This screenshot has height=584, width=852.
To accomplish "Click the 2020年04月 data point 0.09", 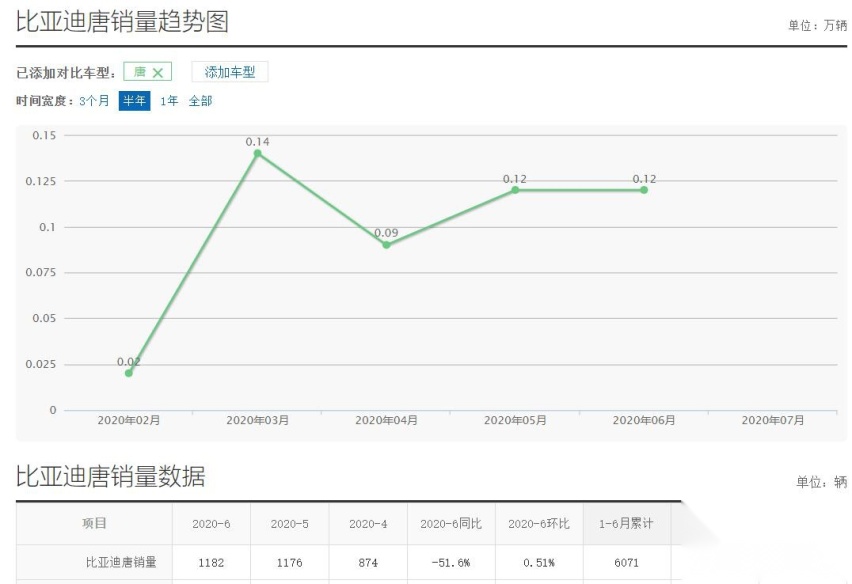I will 386,245.
